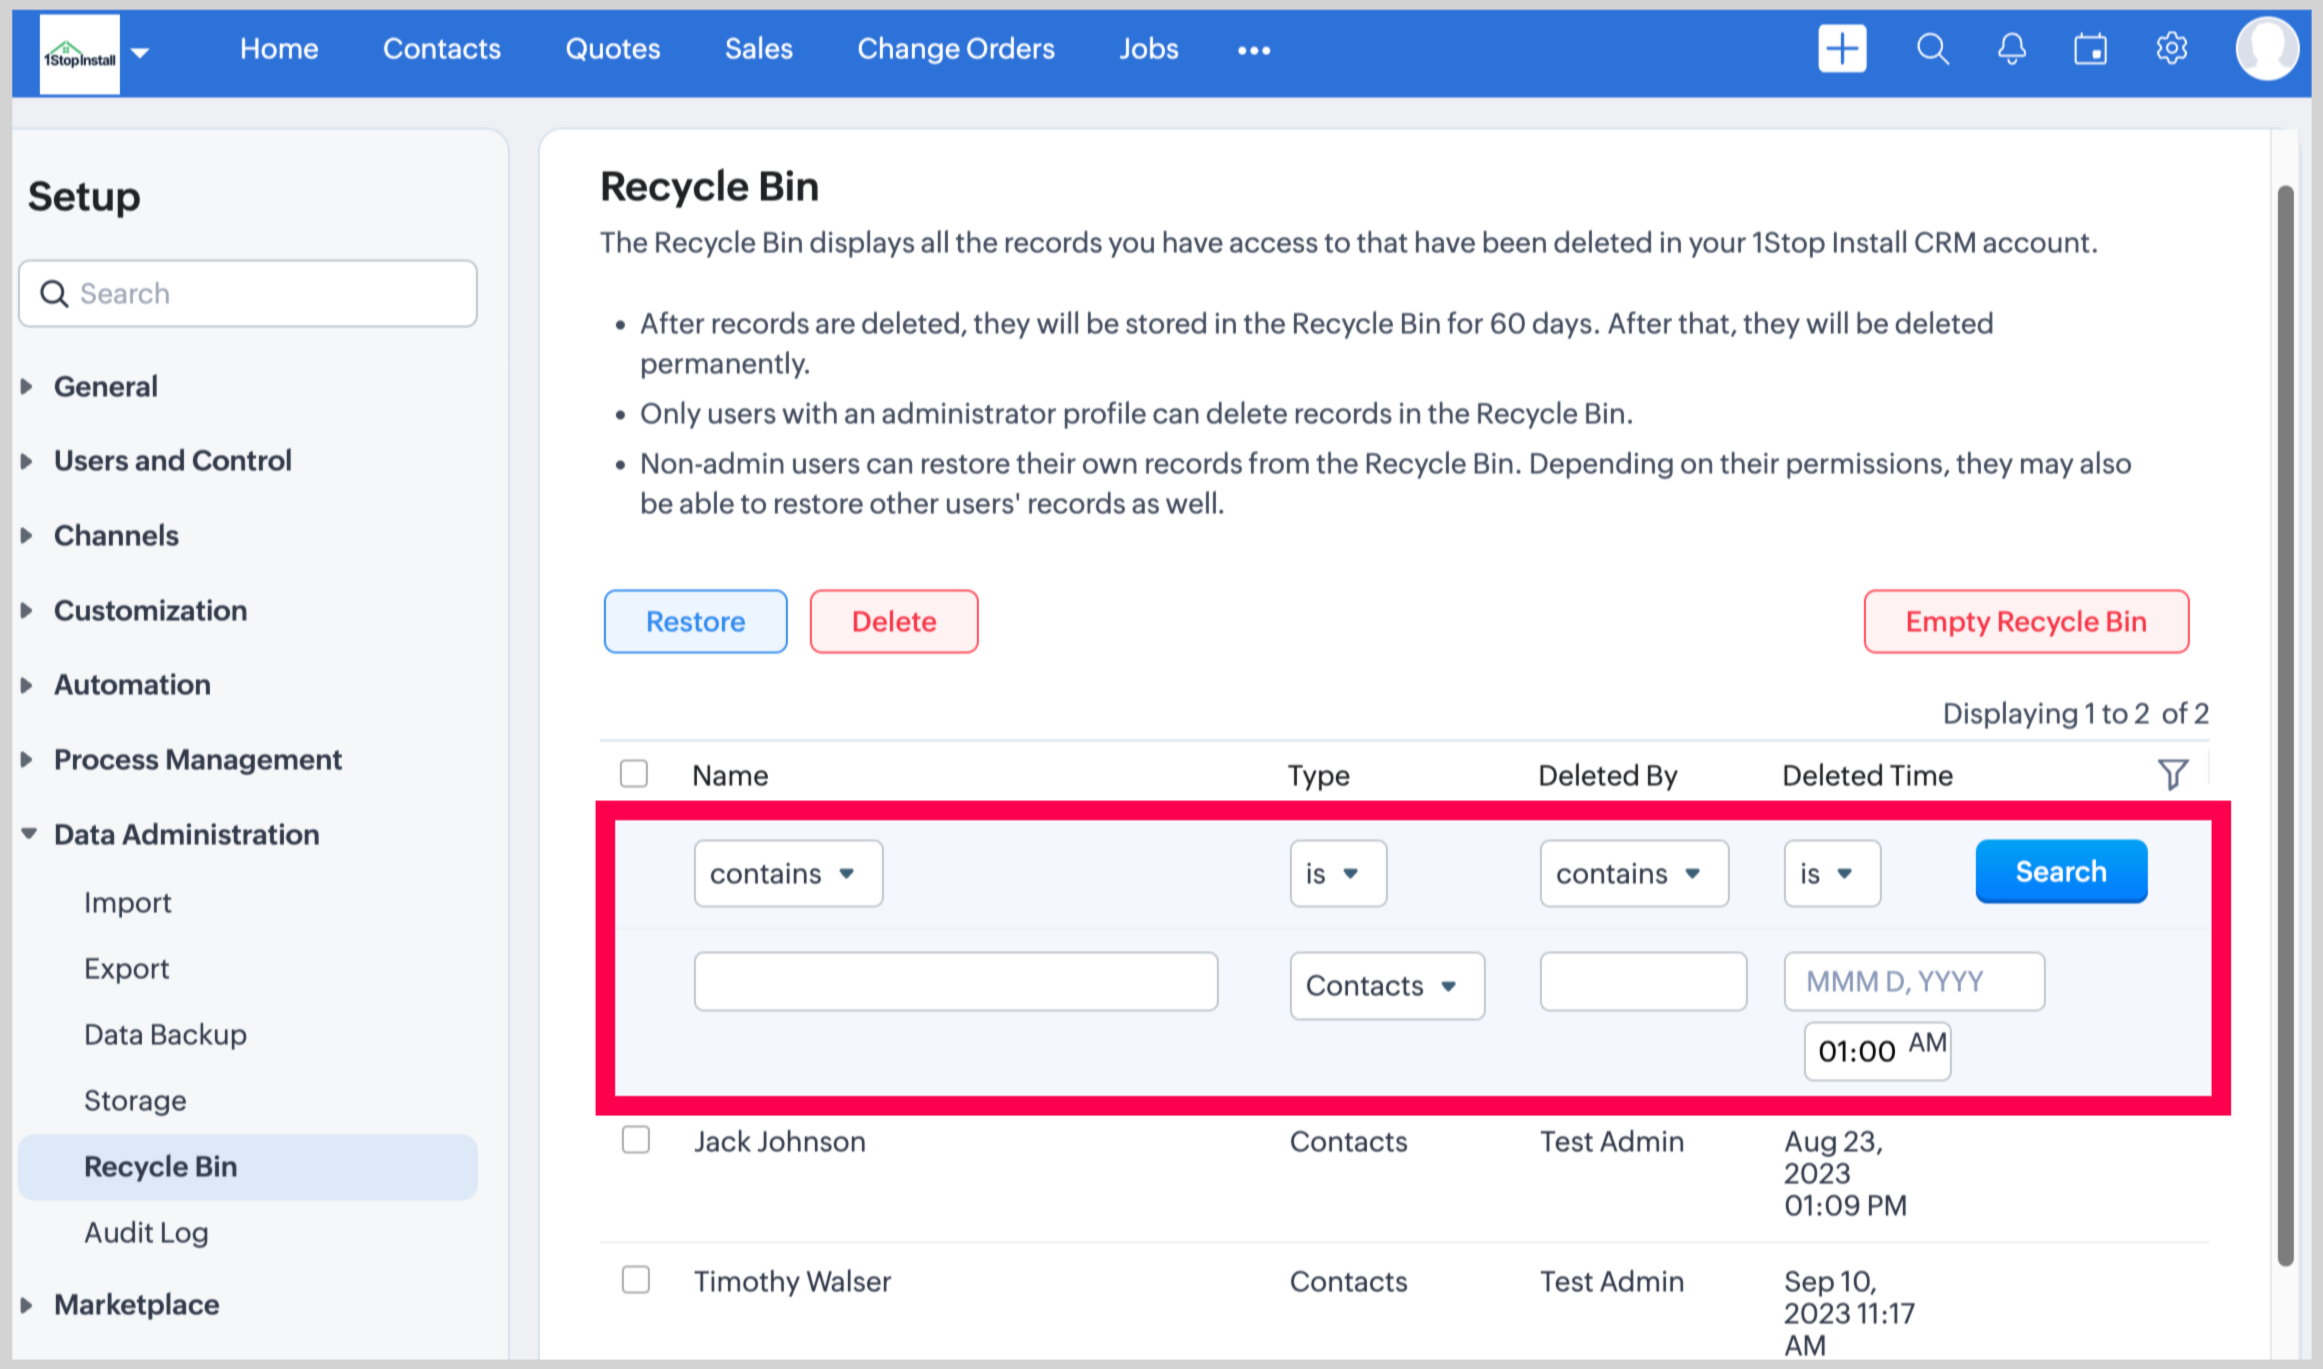Open the Quotes tab
The width and height of the screenshot is (2323, 1369).
pos(612,49)
